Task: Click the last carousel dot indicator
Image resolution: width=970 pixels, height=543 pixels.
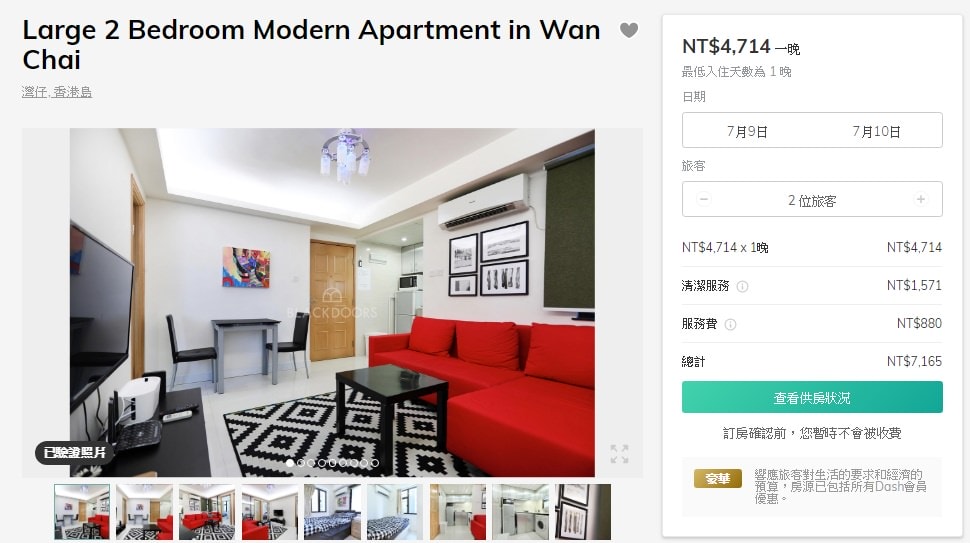Action: 374,463
